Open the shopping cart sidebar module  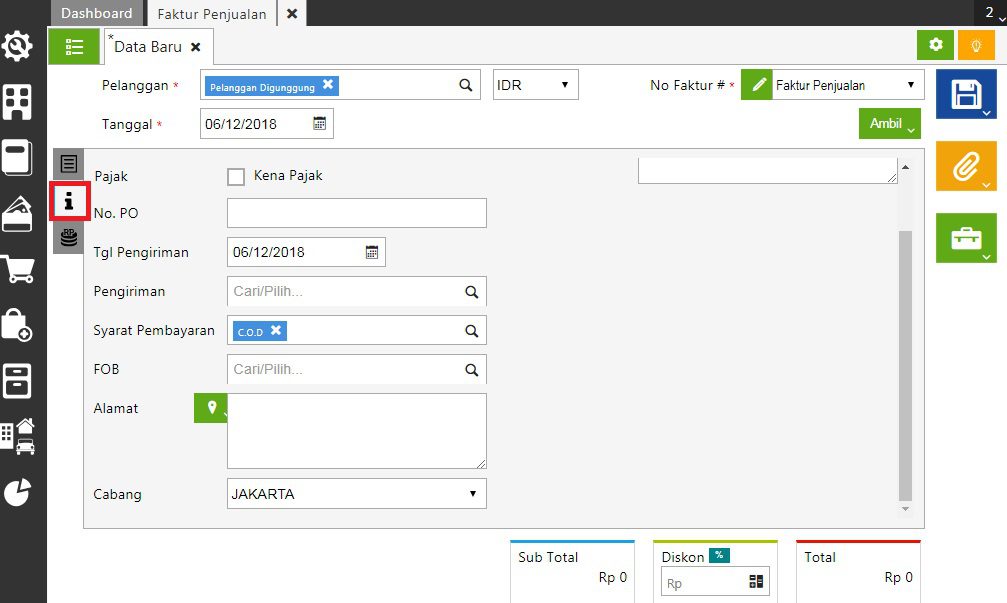pos(18,269)
